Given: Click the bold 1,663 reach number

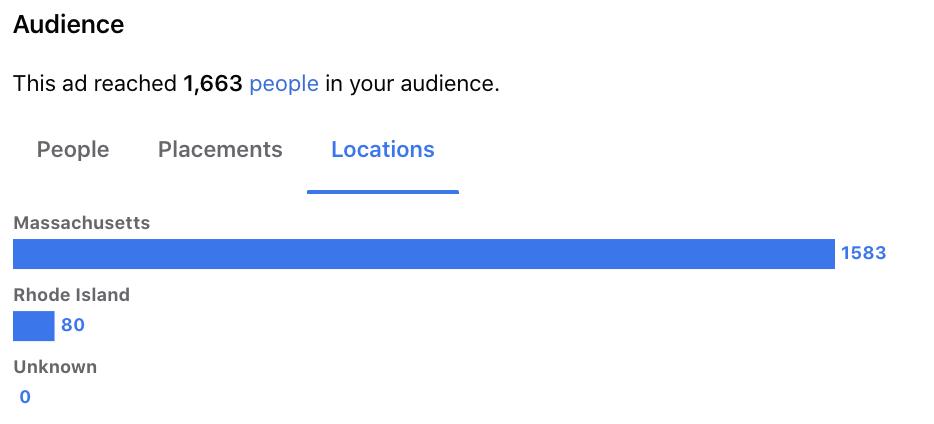Looking at the screenshot, I should pos(213,84).
